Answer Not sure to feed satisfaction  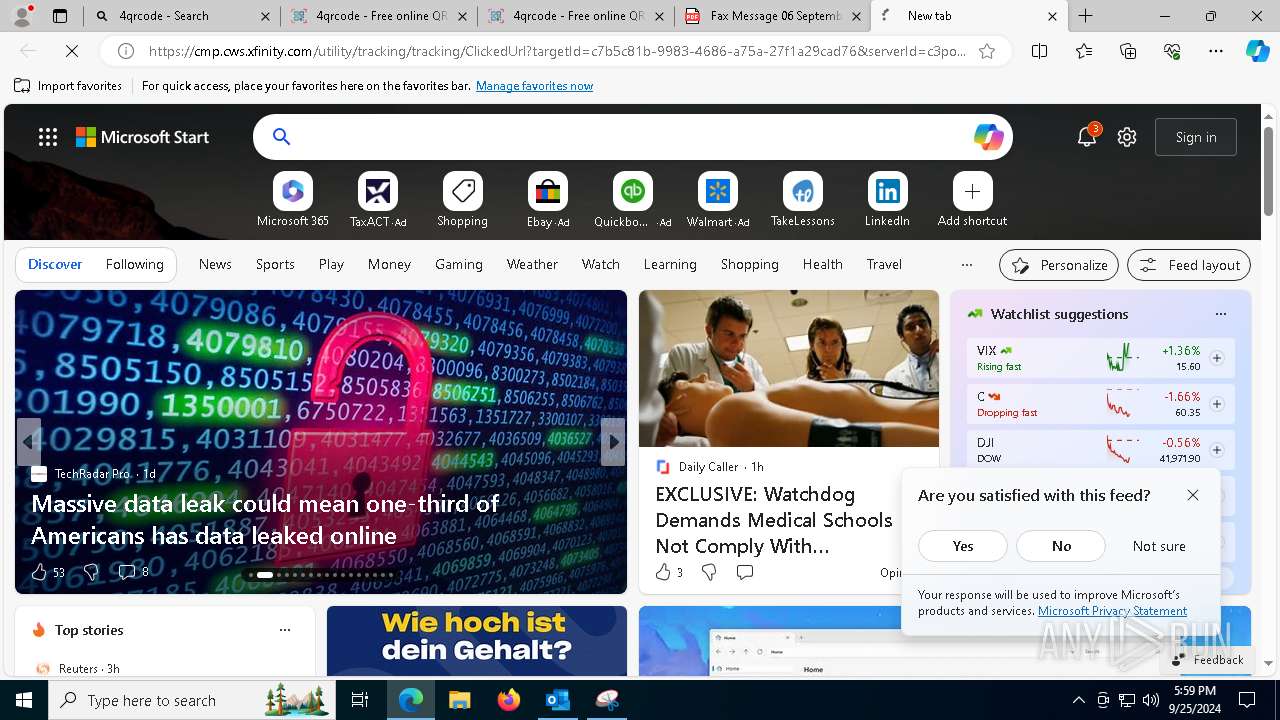(x=1159, y=546)
